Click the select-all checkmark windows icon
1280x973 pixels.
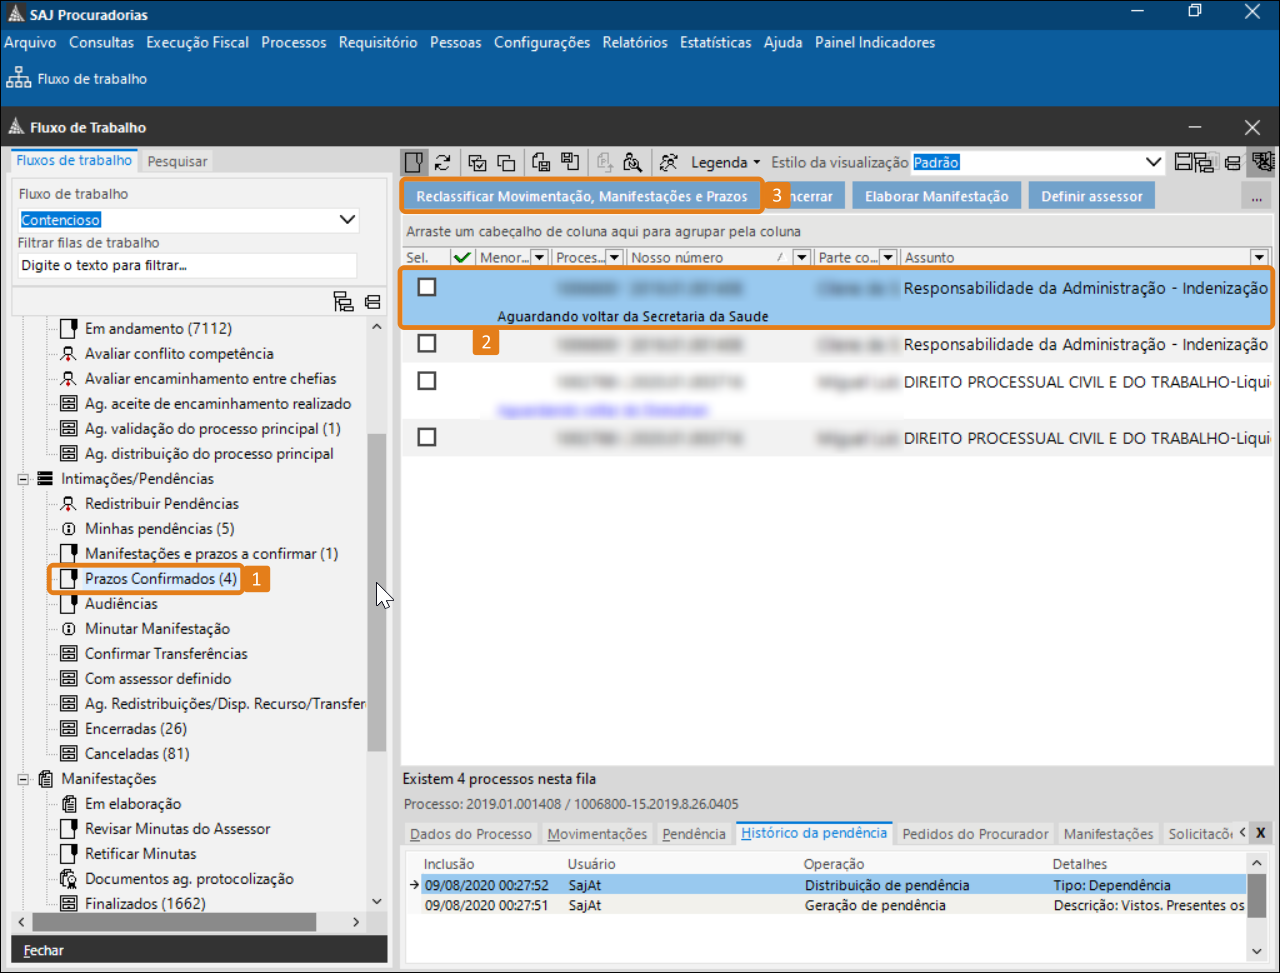tap(477, 162)
